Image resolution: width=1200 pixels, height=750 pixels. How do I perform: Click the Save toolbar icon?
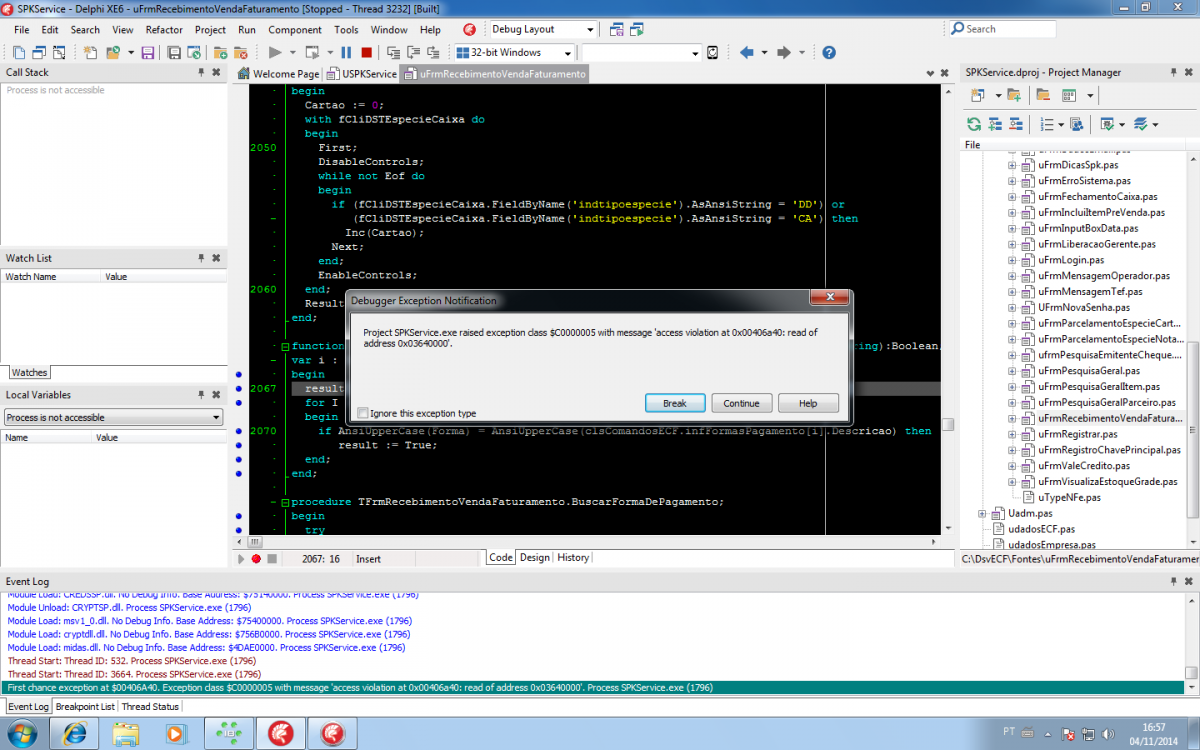[148, 52]
